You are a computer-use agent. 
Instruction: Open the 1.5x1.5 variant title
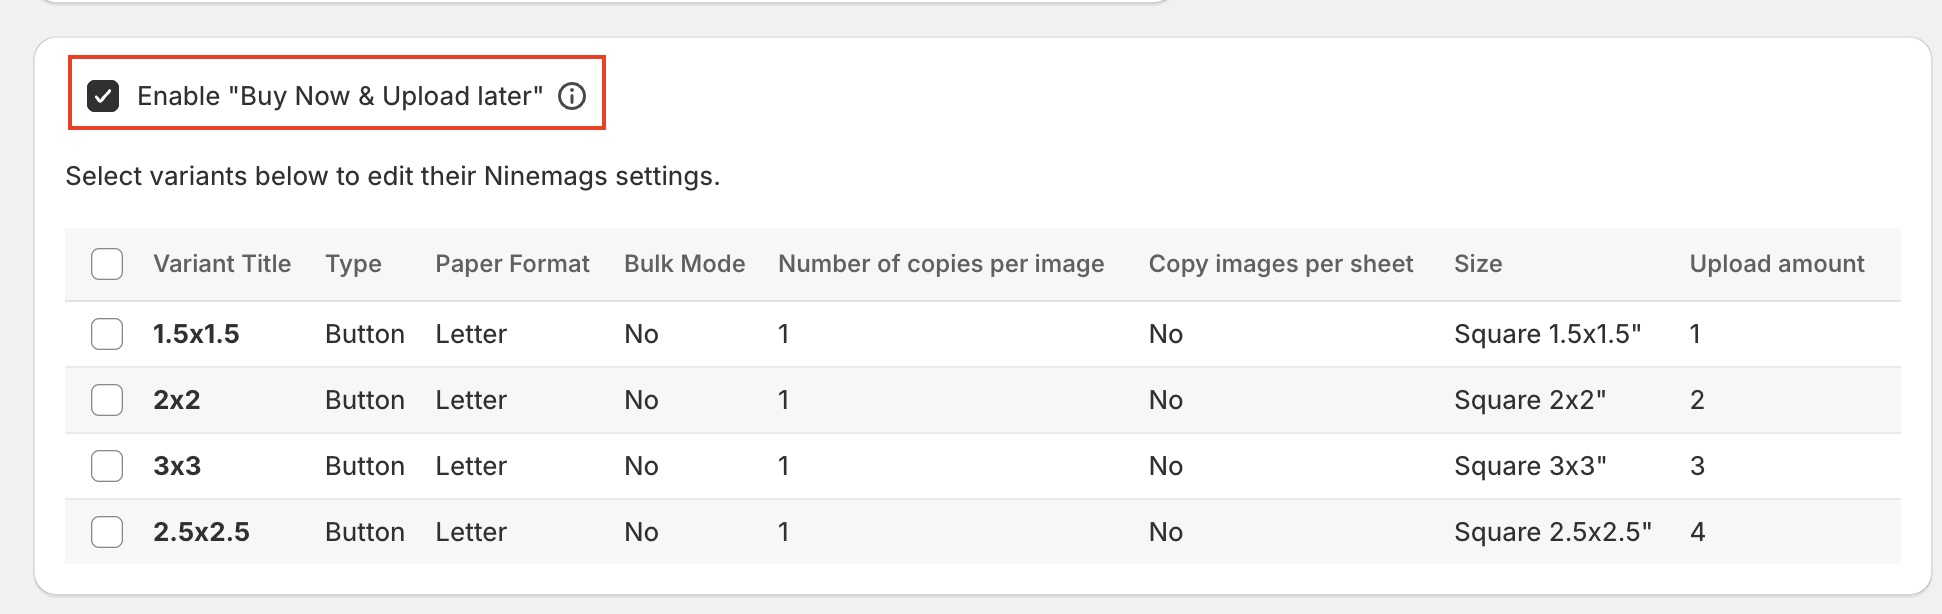[x=196, y=334]
